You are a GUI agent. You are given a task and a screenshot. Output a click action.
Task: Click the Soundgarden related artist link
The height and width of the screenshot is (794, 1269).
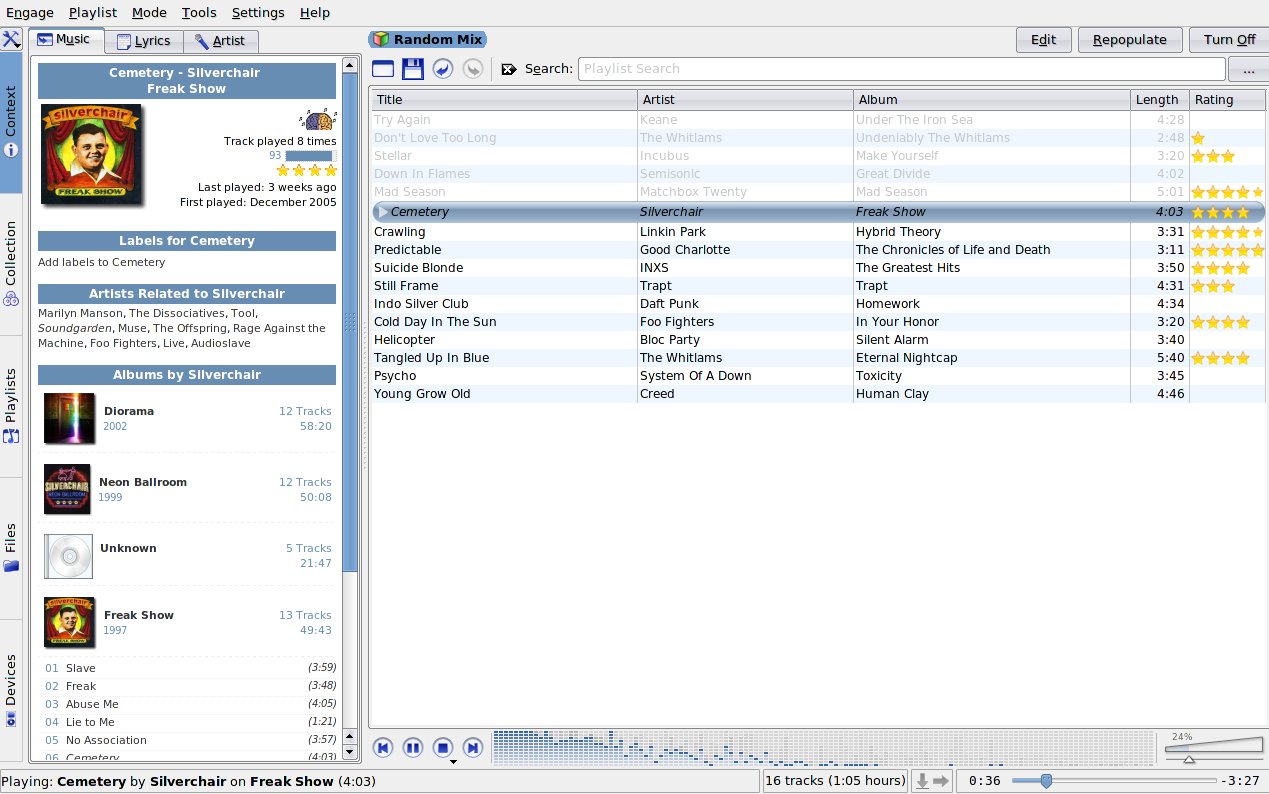74,328
